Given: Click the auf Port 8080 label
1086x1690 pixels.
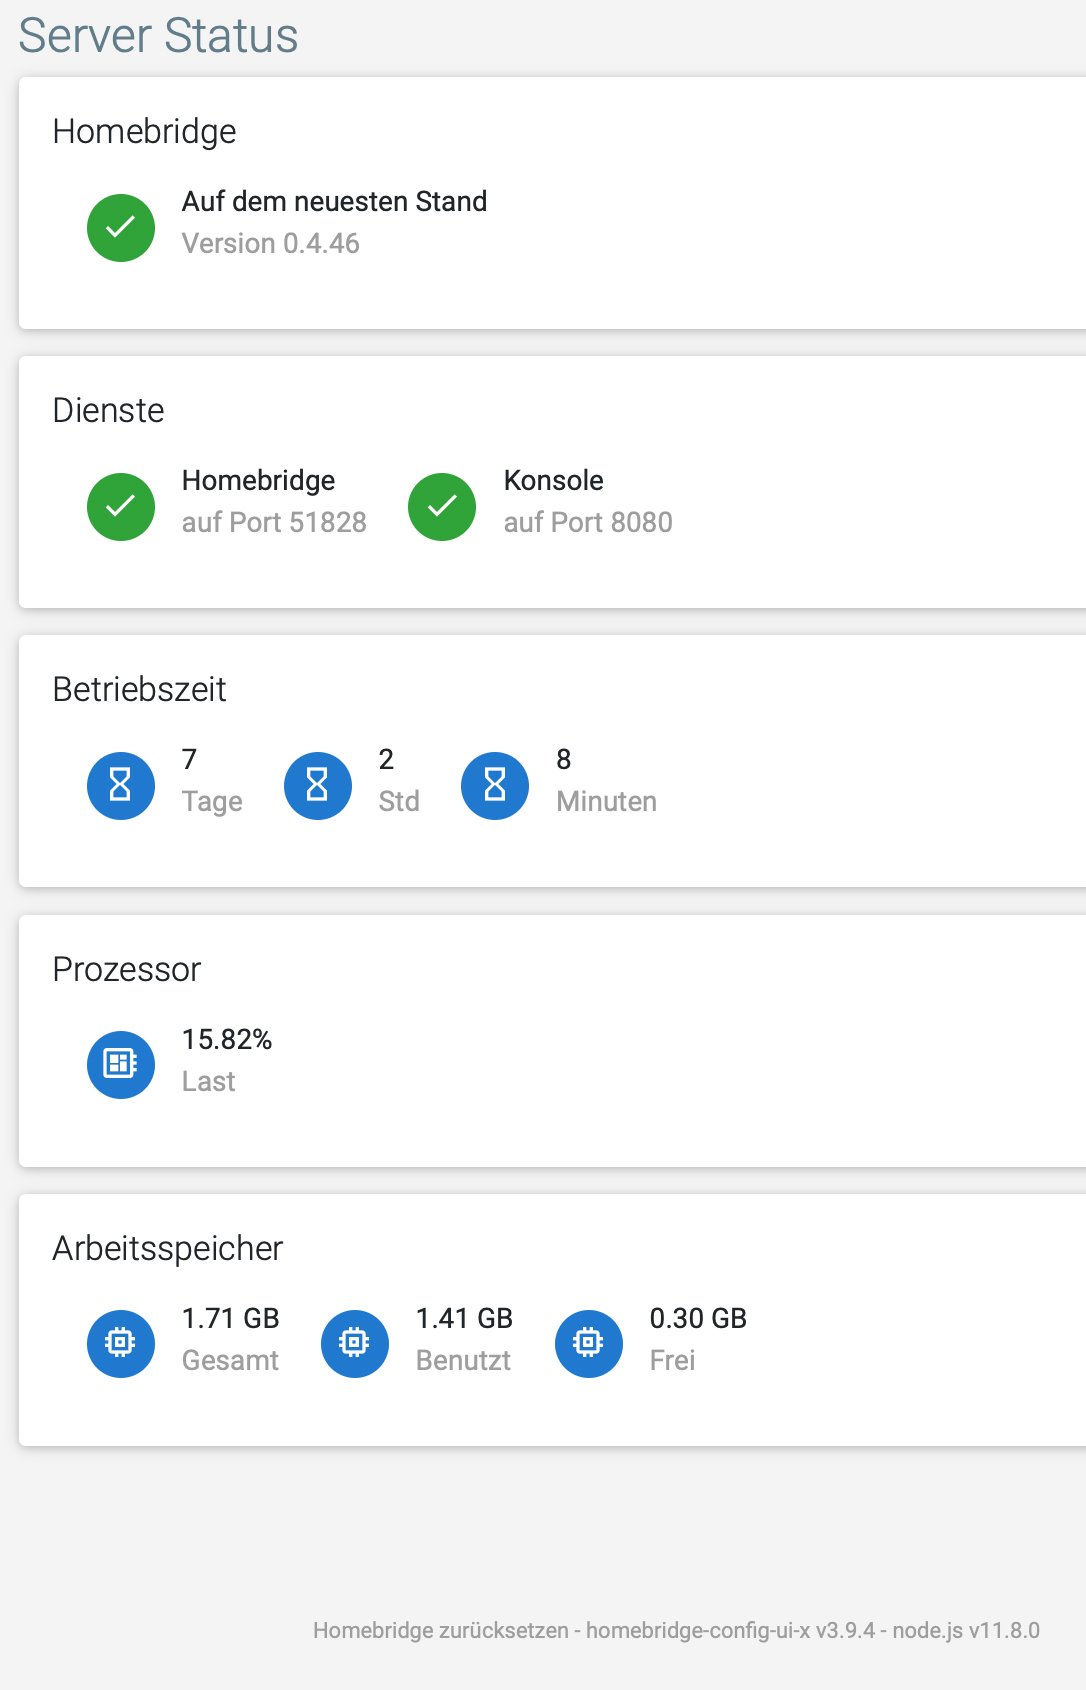Looking at the screenshot, I should (588, 523).
